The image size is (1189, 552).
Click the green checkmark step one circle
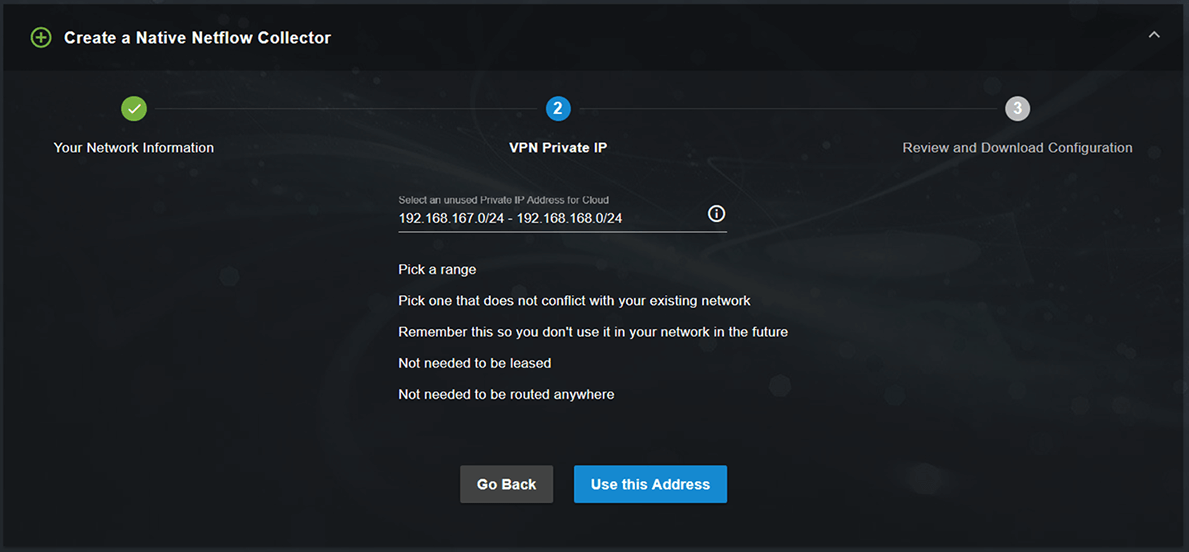click(134, 108)
